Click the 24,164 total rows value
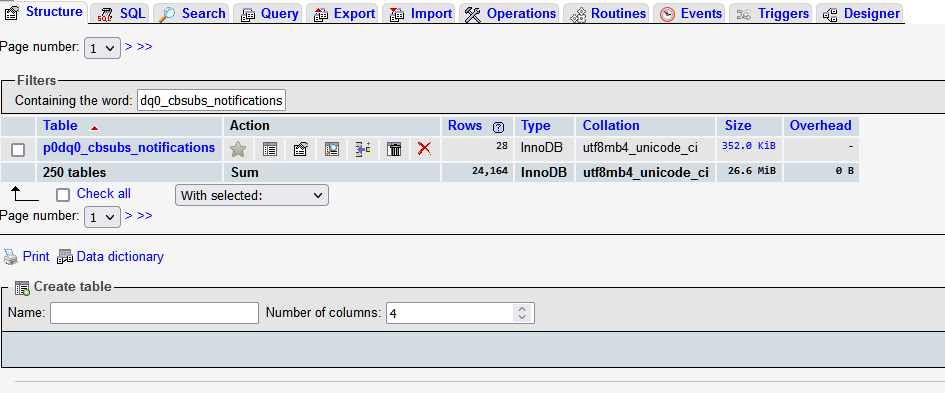Viewport: 945px width, 393px height. coord(490,171)
